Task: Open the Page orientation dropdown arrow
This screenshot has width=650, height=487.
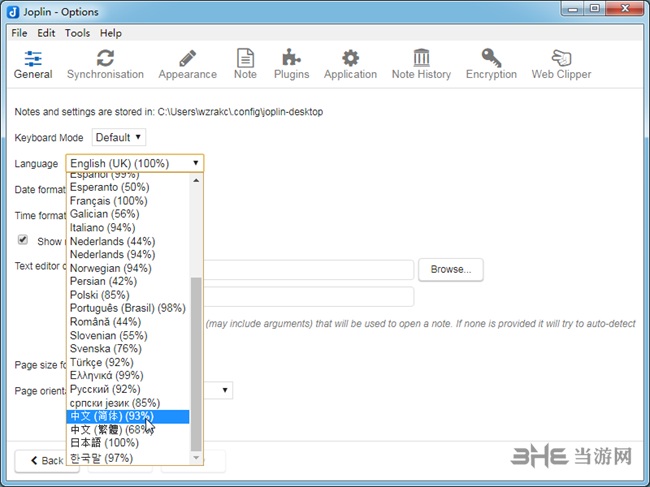Action: click(x=225, y=390)
